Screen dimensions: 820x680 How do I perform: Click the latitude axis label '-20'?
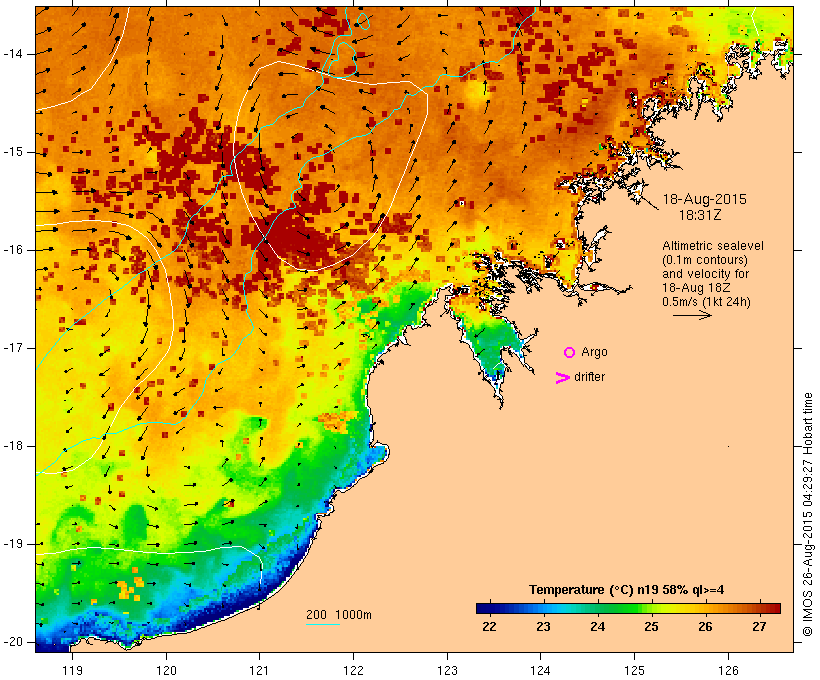click(x=13, y=642)
